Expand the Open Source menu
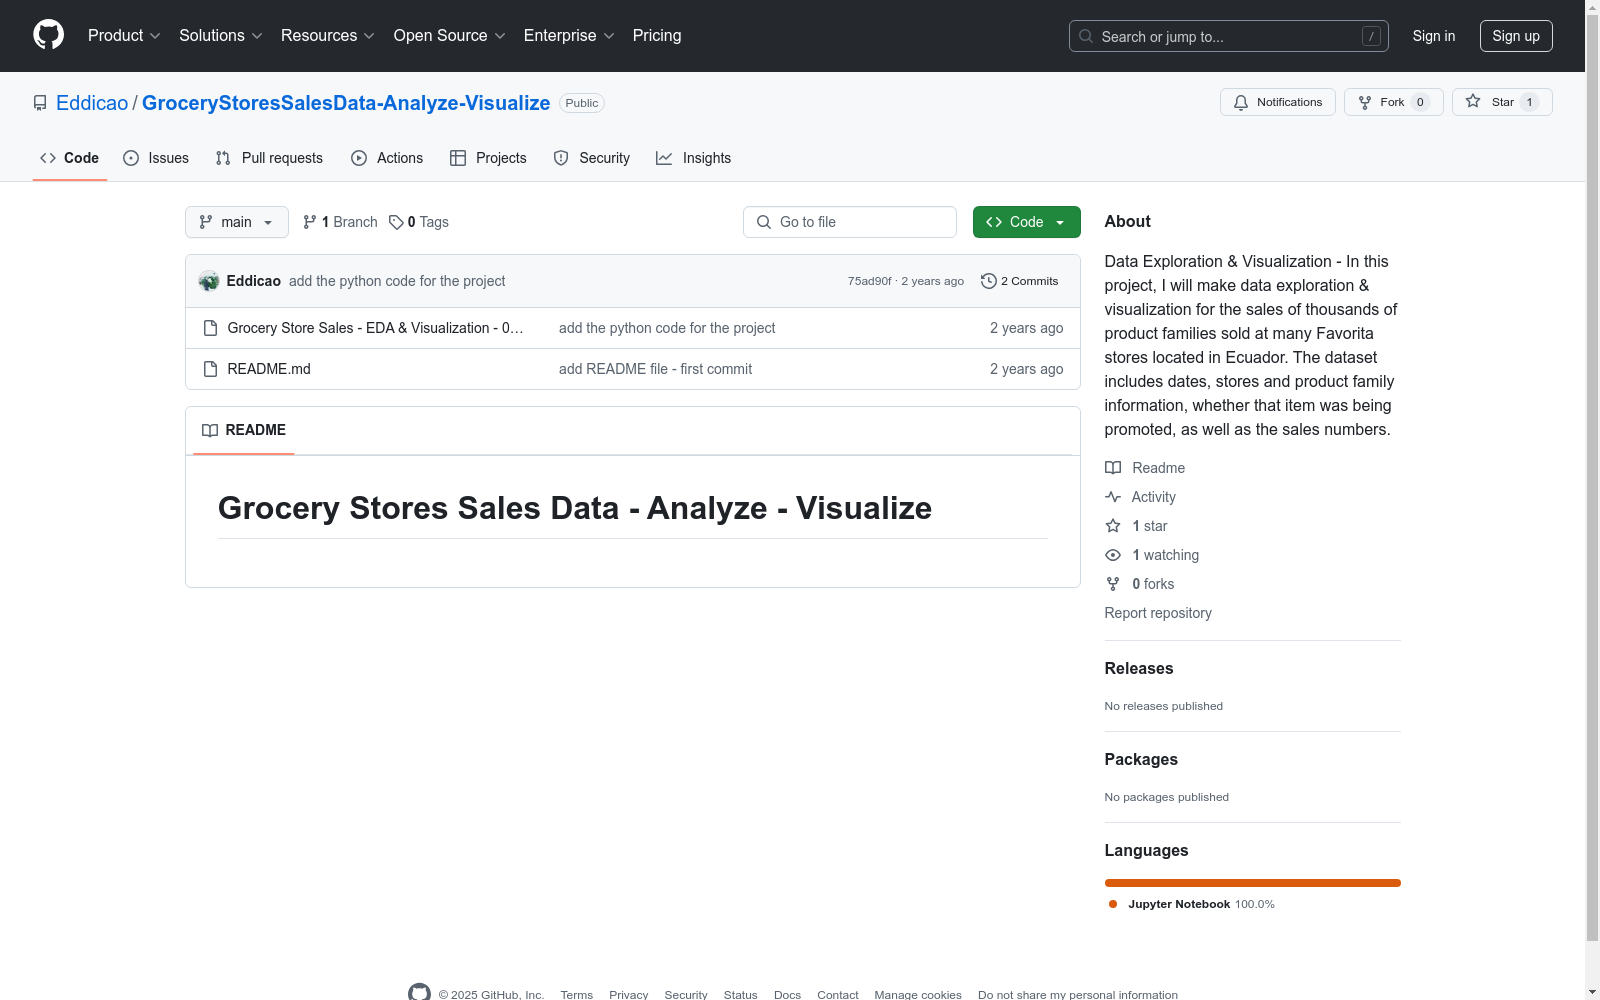 click(450, 36)
